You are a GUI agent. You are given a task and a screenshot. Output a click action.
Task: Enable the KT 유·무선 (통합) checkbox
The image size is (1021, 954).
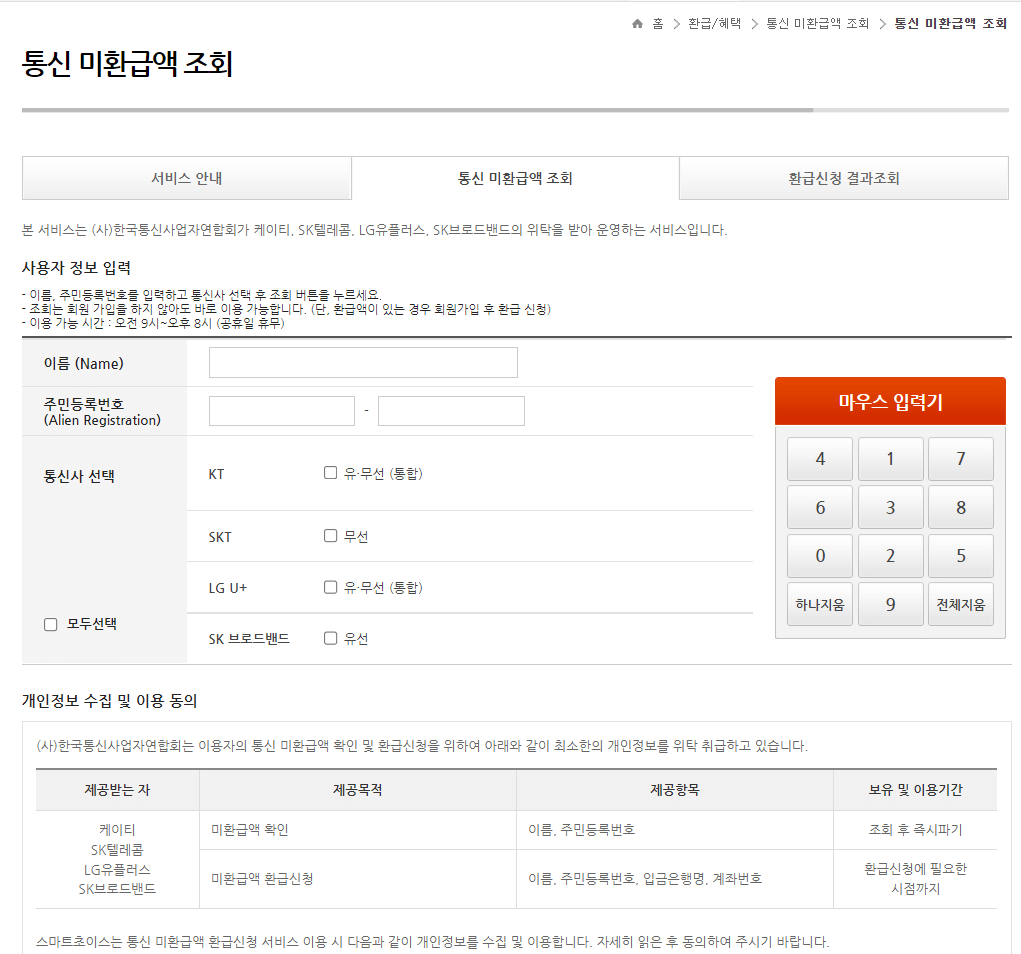330,472
